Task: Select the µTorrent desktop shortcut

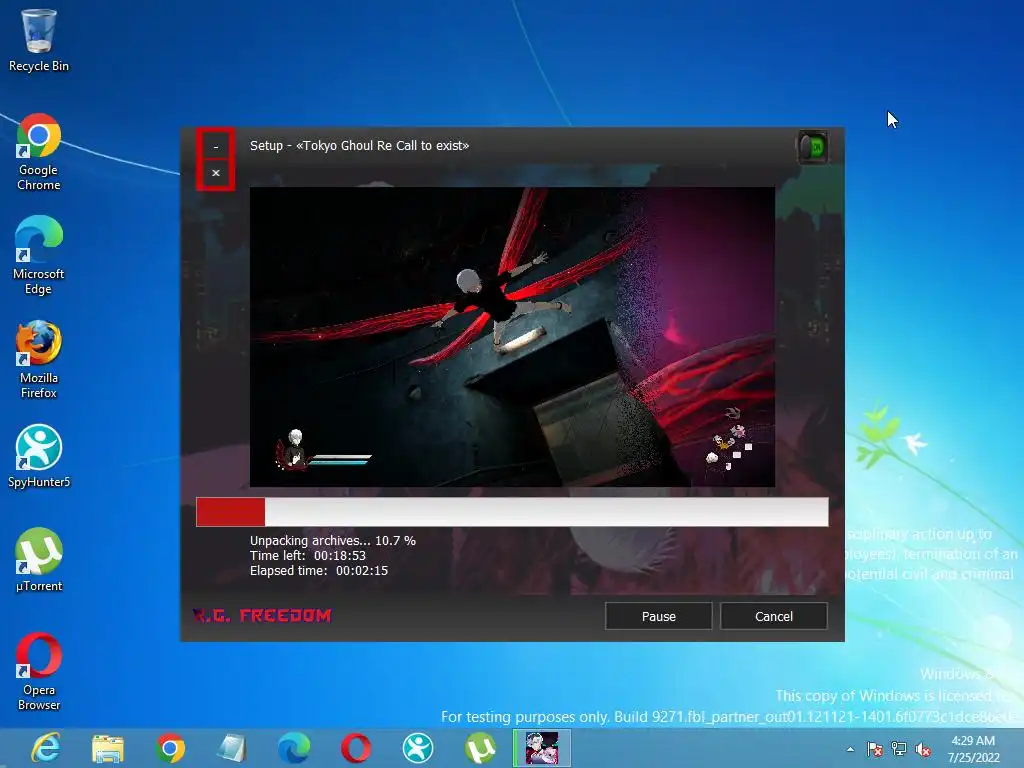Action: [39, 560]
